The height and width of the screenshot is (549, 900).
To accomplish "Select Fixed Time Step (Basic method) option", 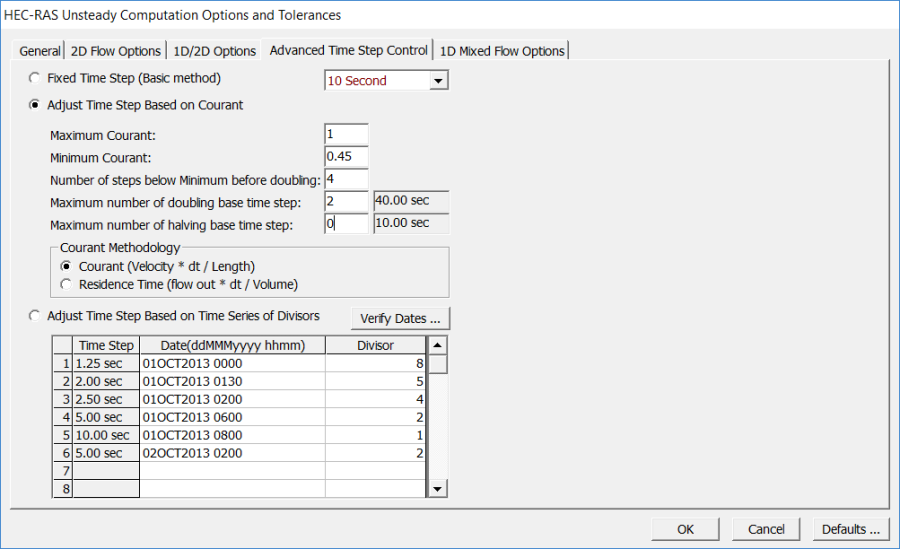I will coord(37,78).
